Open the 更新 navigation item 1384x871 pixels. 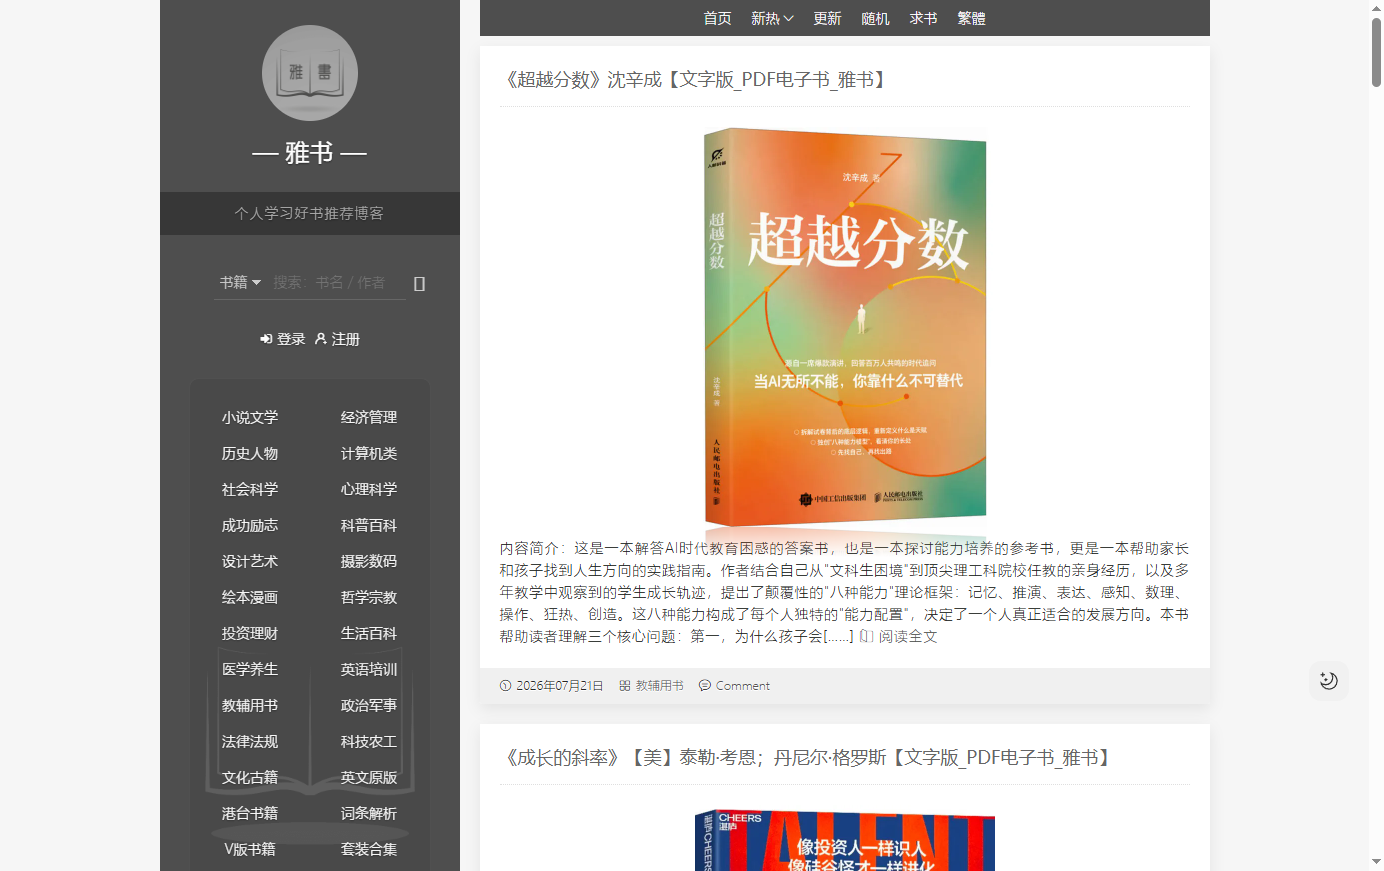click(x=827, y=18)
